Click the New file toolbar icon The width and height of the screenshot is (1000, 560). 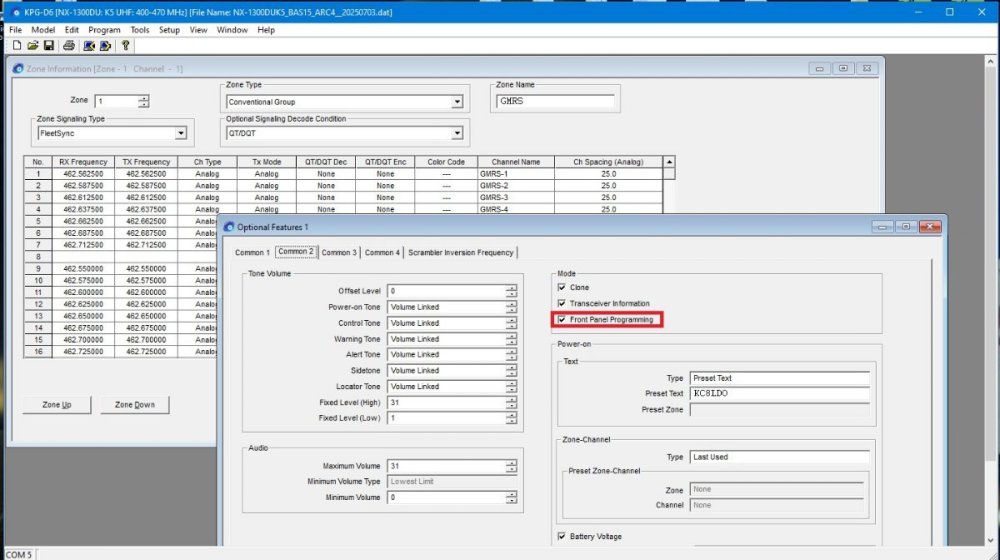(17, 45)
